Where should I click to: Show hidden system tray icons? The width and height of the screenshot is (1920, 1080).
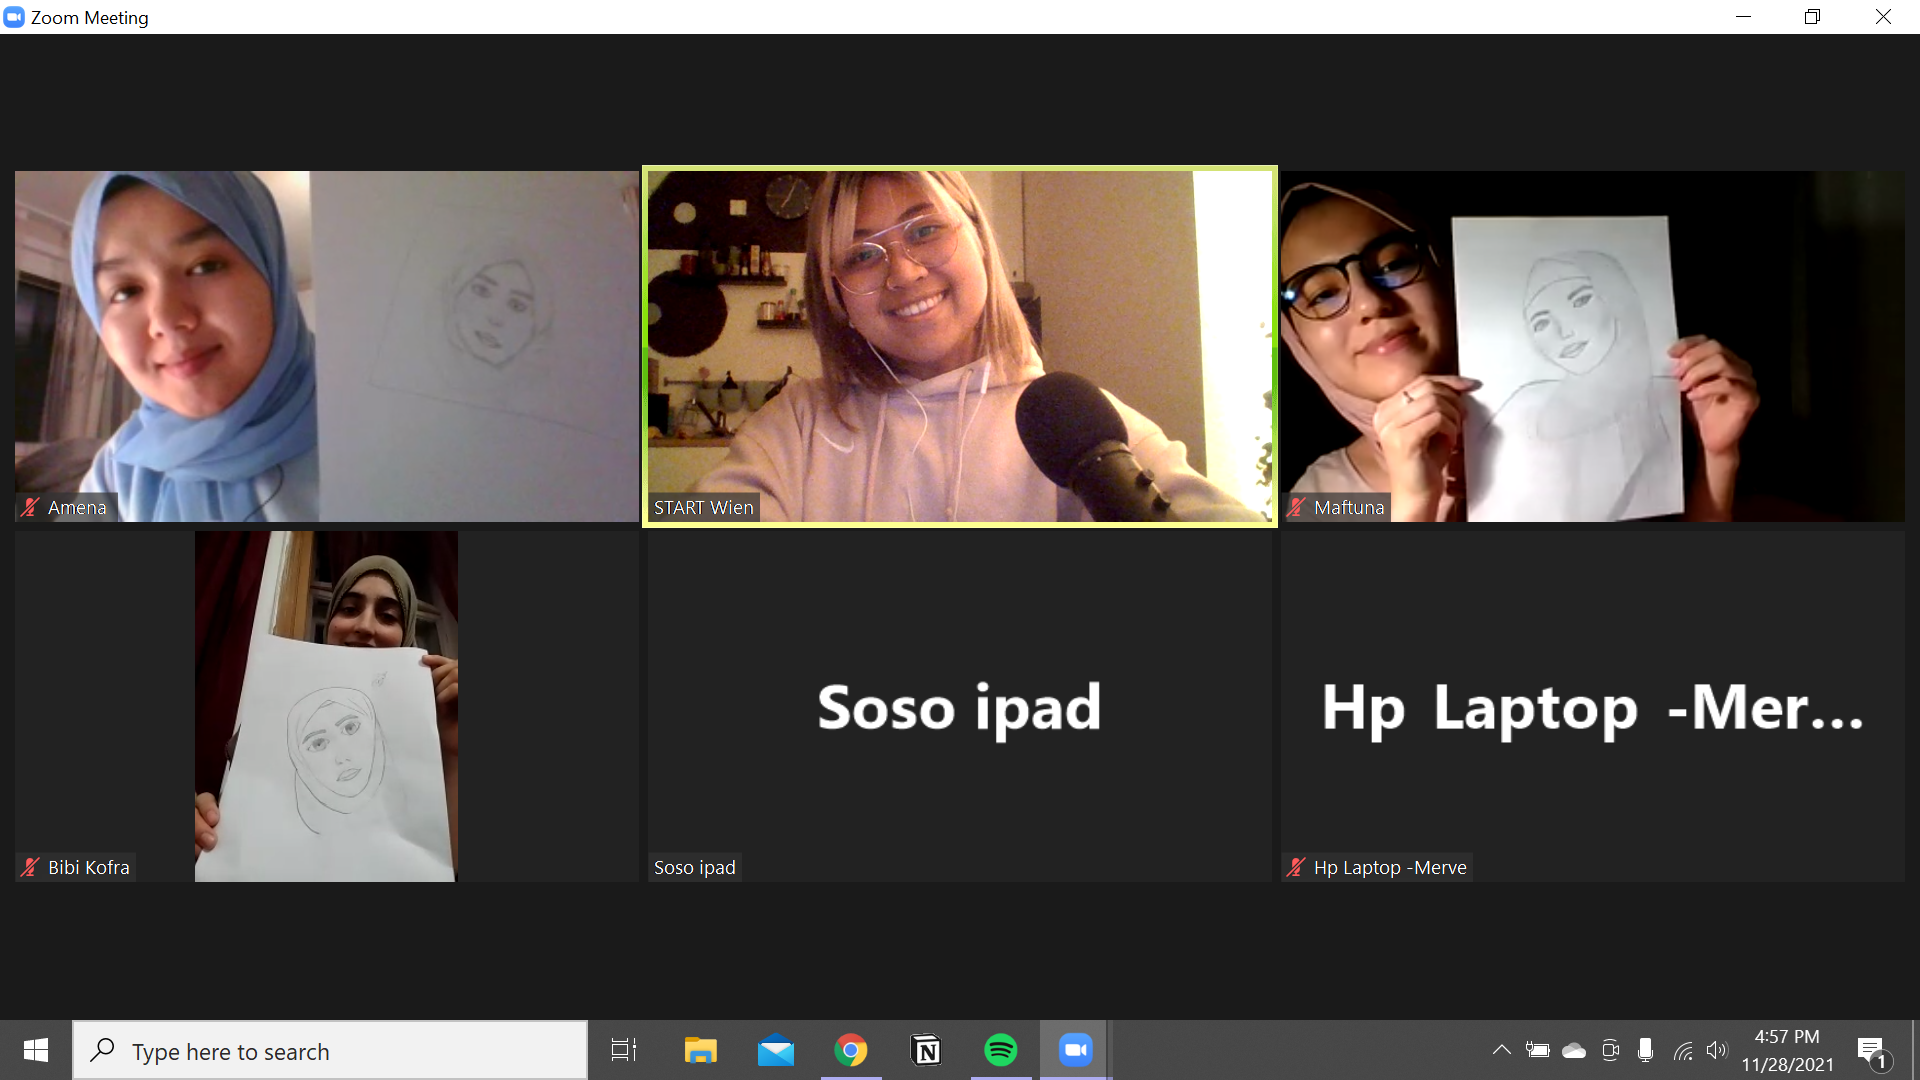coord(1502,1050)
